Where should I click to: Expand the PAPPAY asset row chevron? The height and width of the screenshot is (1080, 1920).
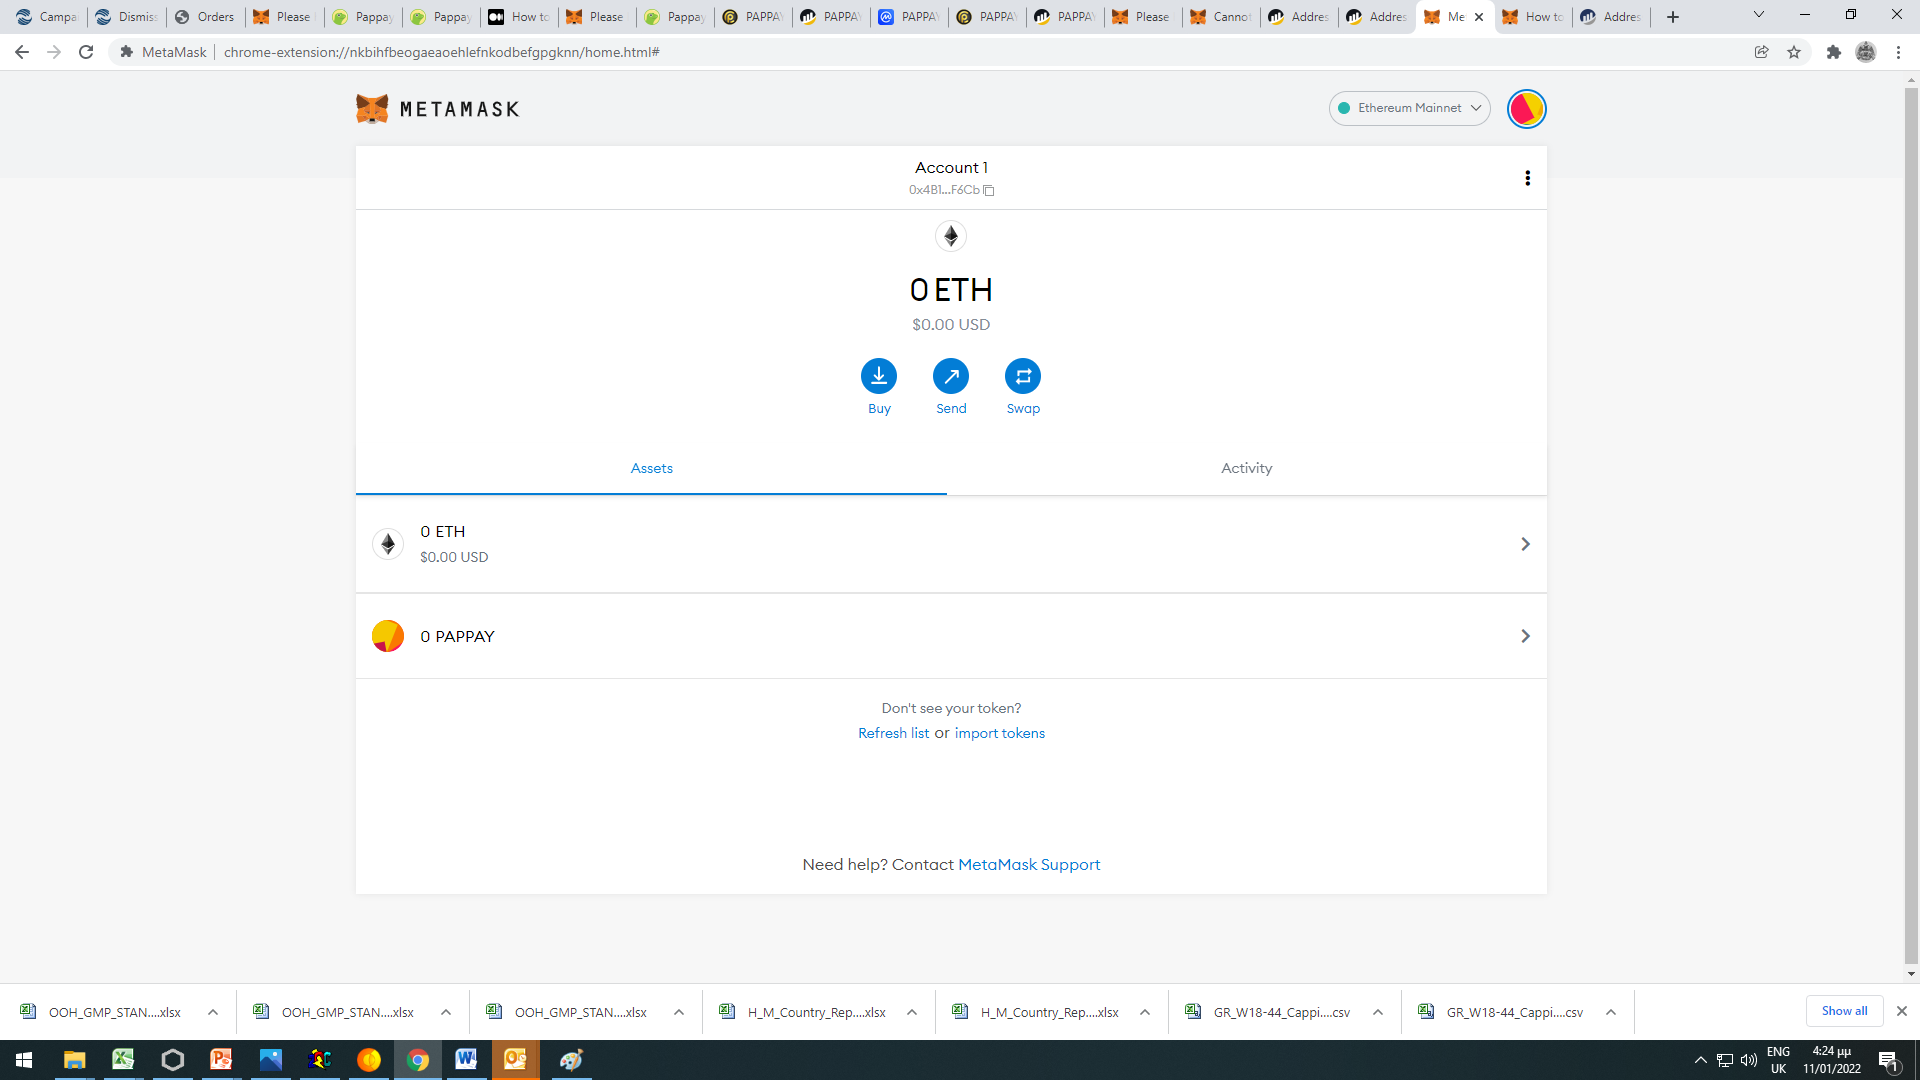click(1525, 636)
